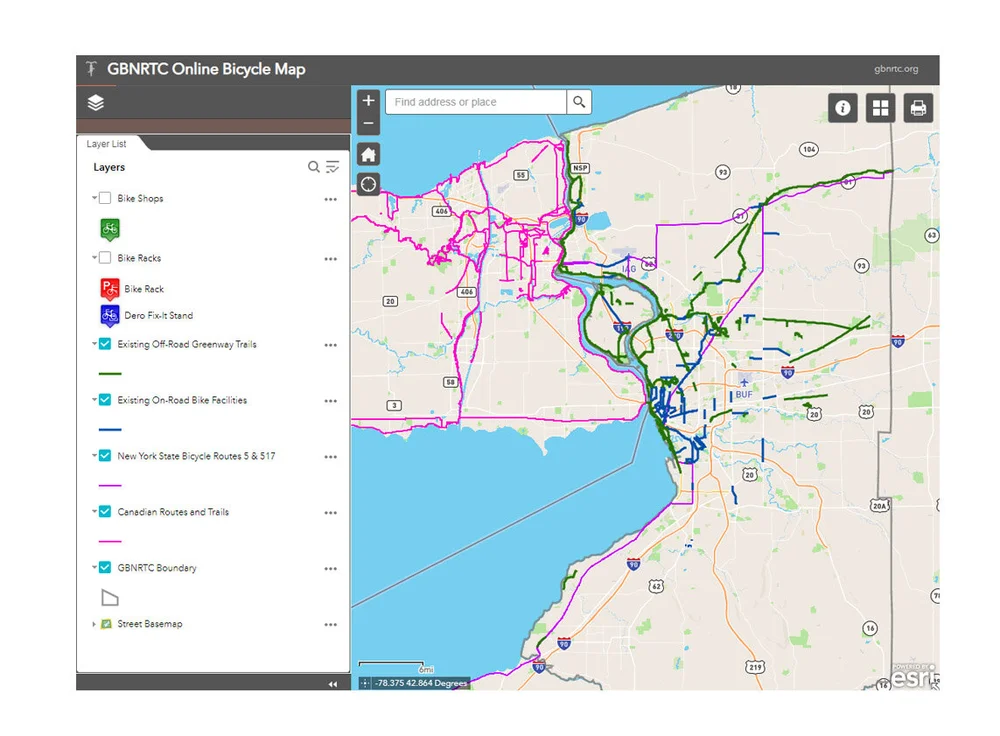Open the Info panel via the info icon
1000x736 pixels.
843,108
